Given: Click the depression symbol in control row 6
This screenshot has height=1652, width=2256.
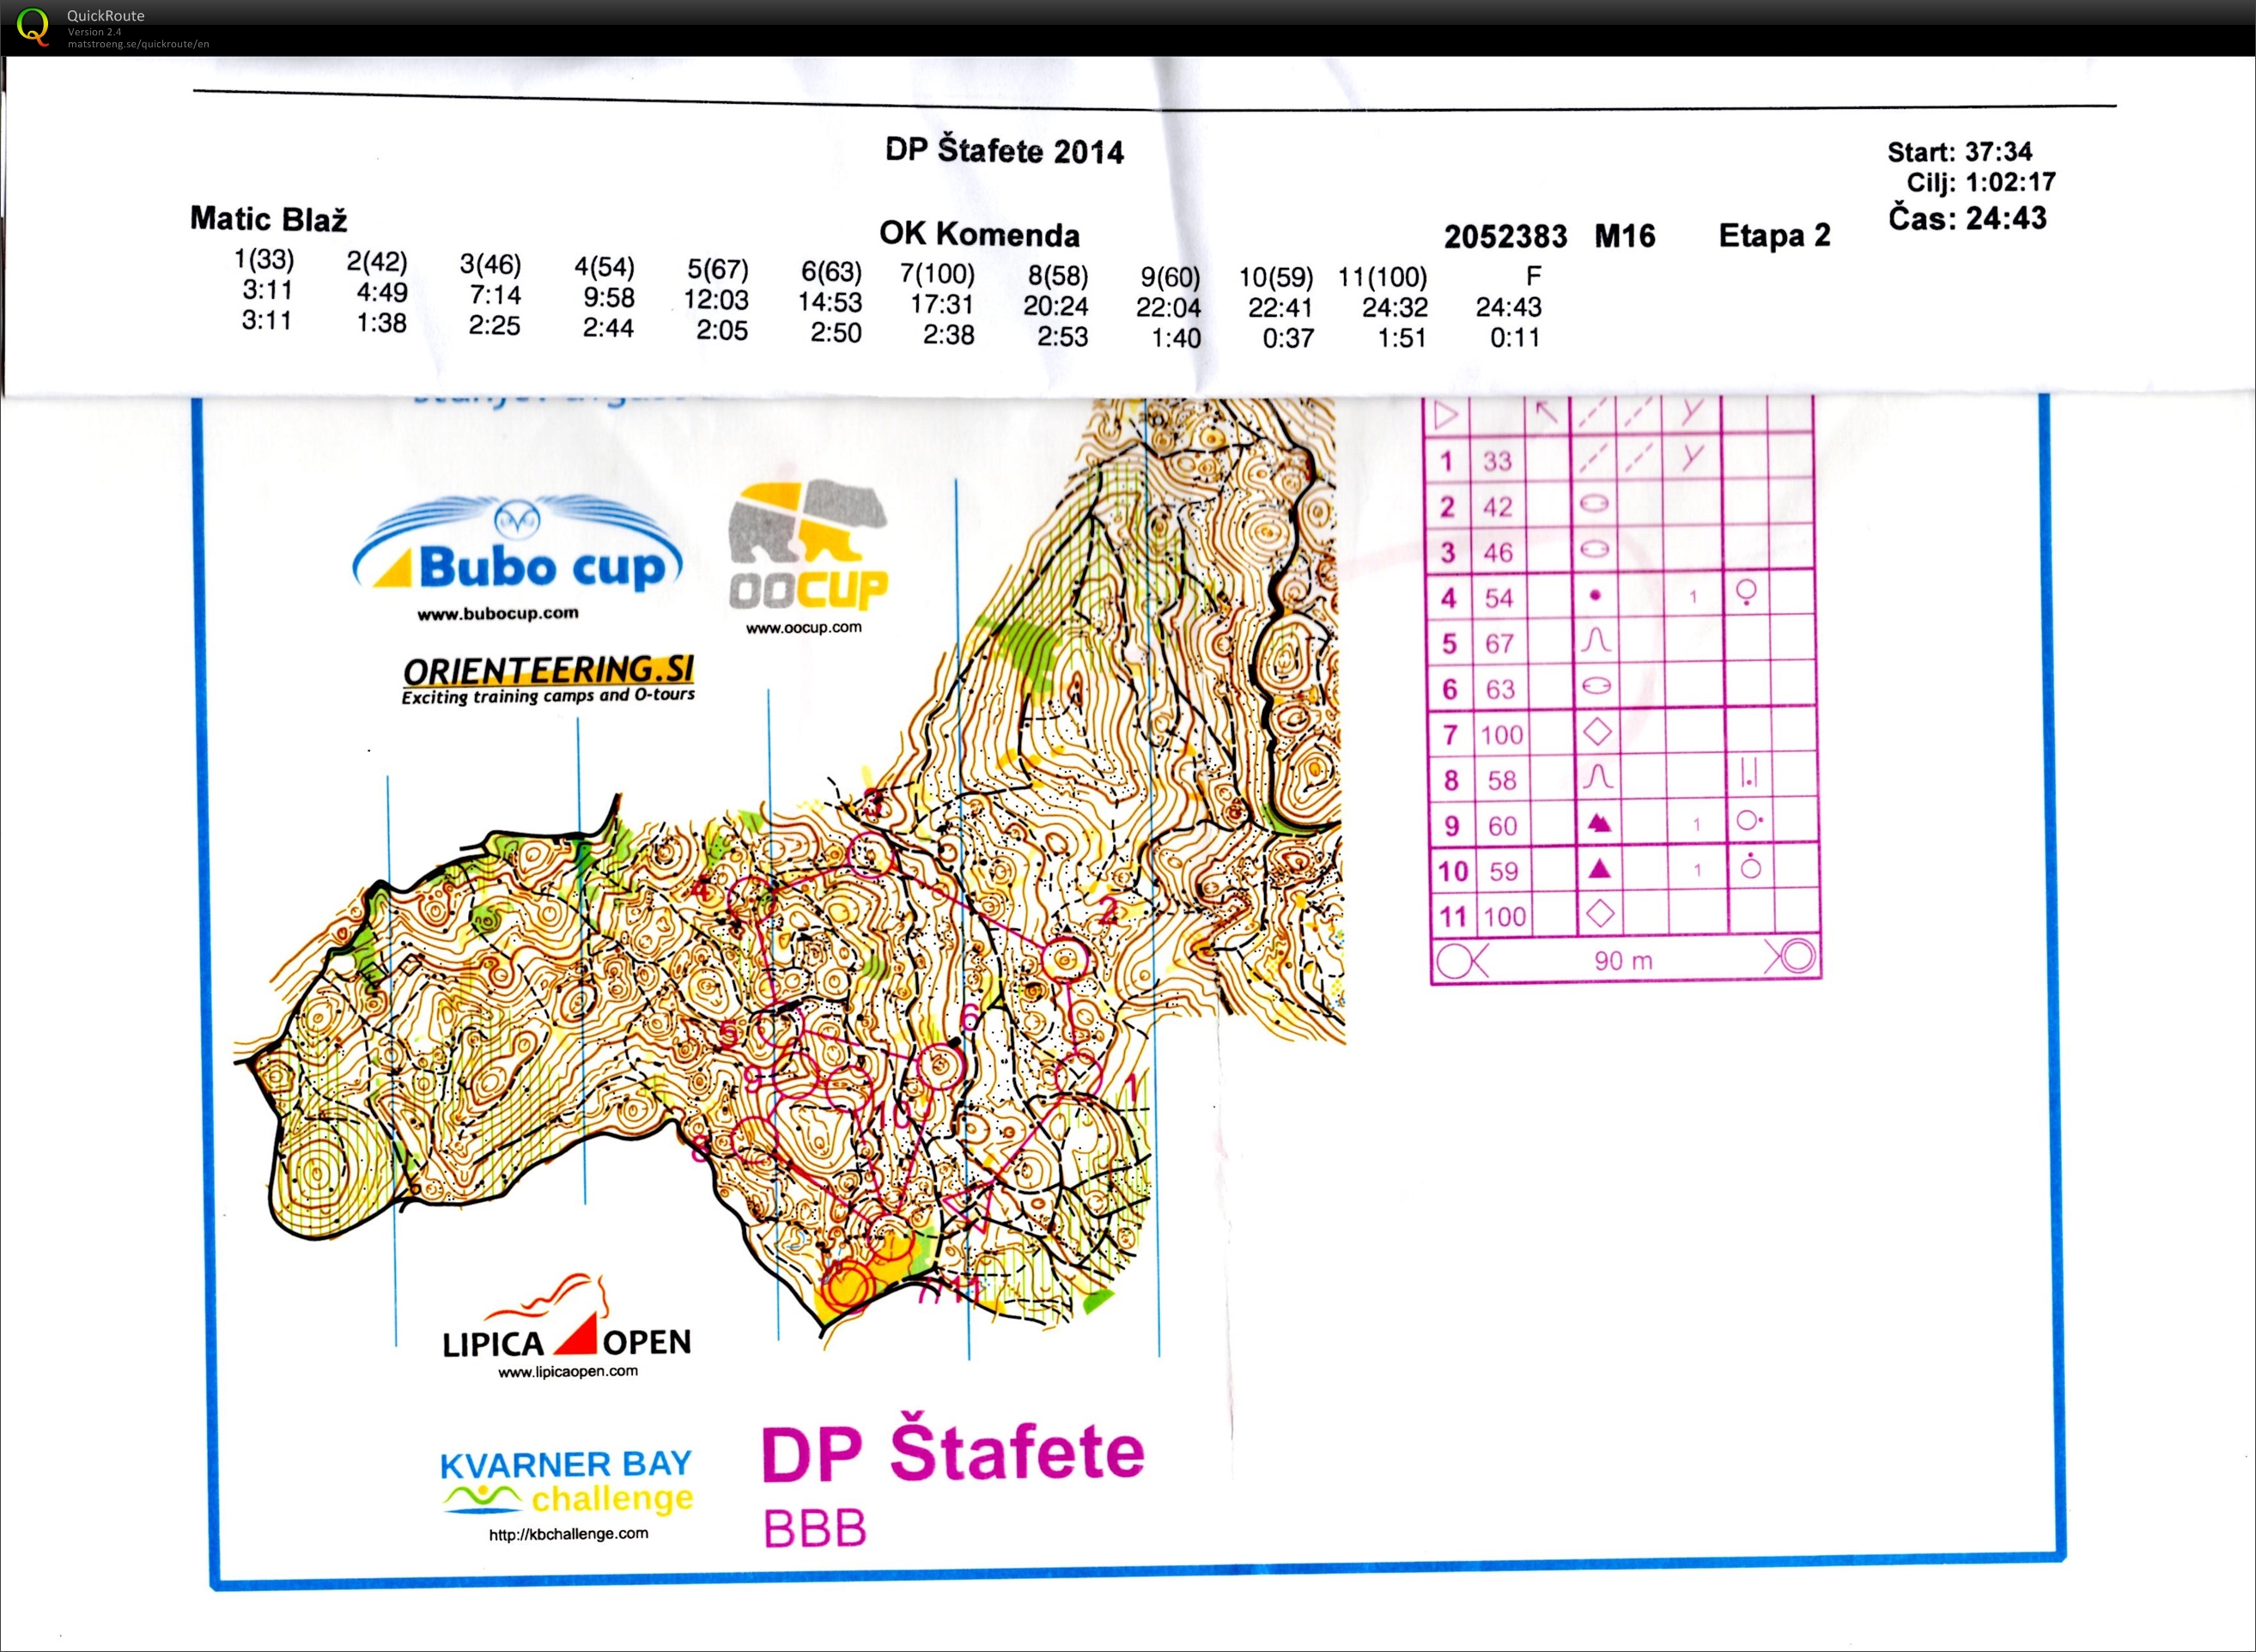Looking at the screenshot, I should 1597,686.
